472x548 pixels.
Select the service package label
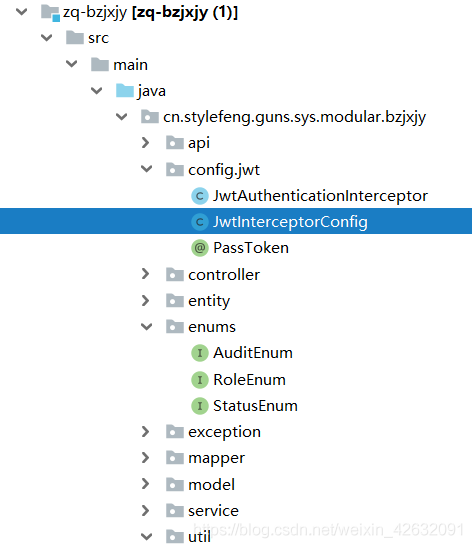point(213,511)
